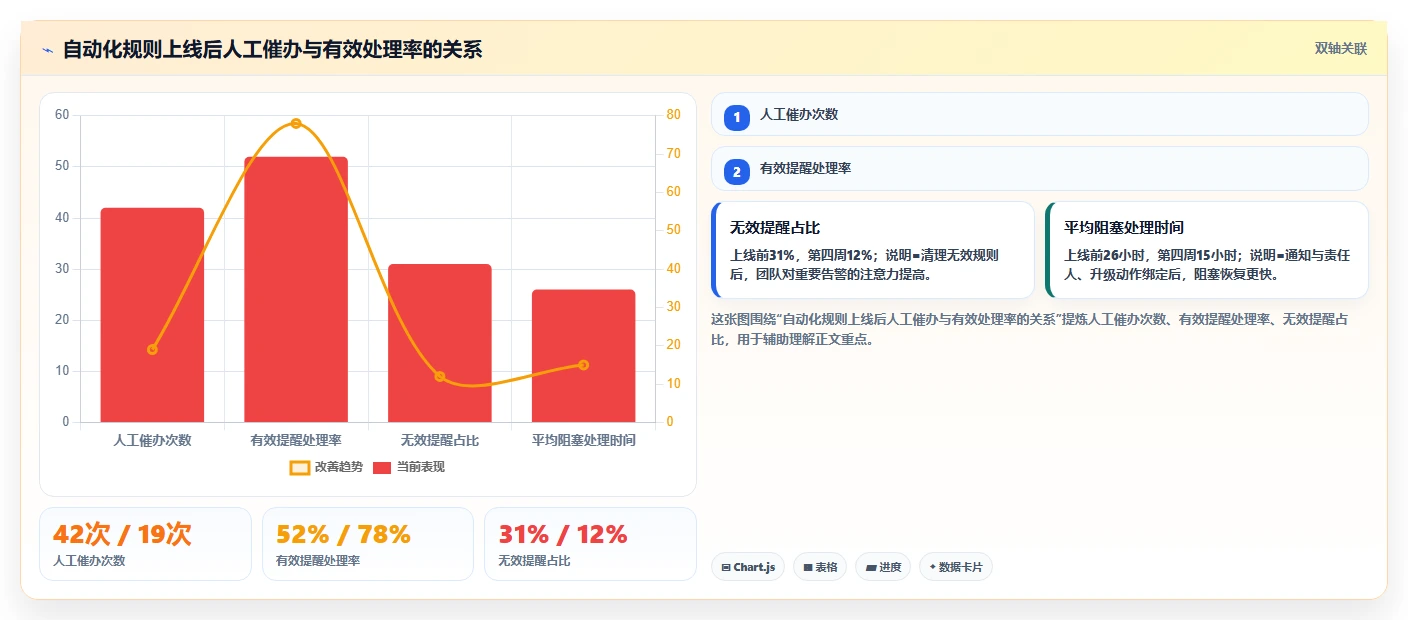Select the 平均阻塞处理时间 info card heading

click(x=1124, y=228)
